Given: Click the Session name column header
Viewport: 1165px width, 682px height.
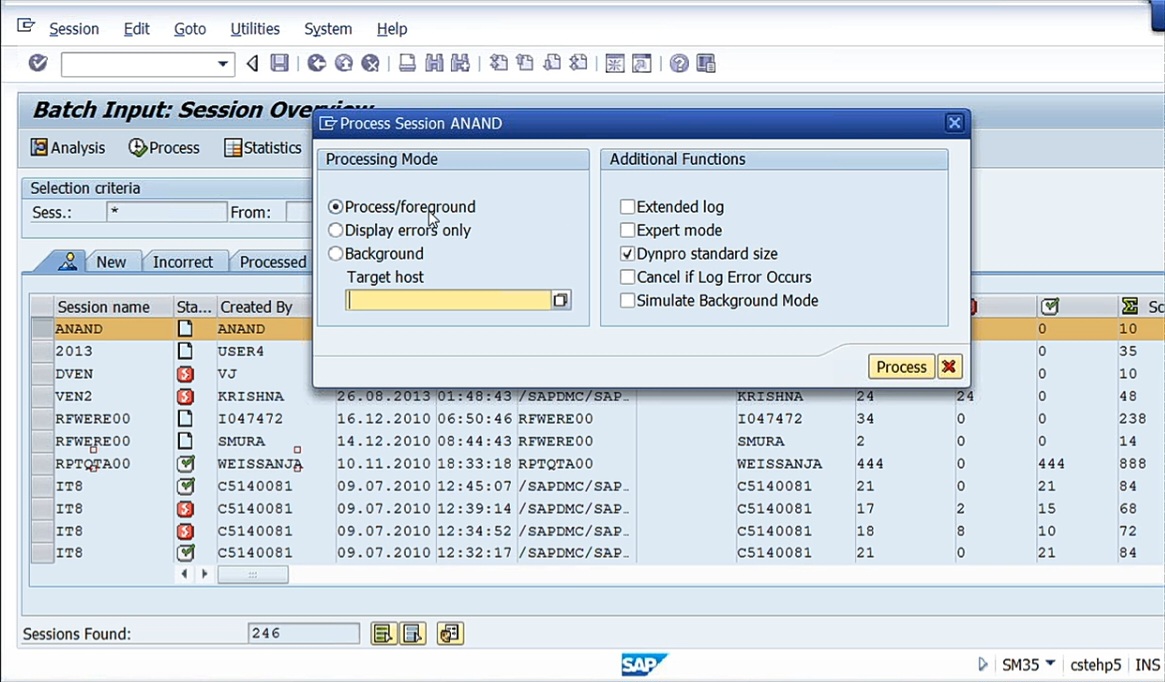Looking at the screenshot, I should [x=113, y=307].
